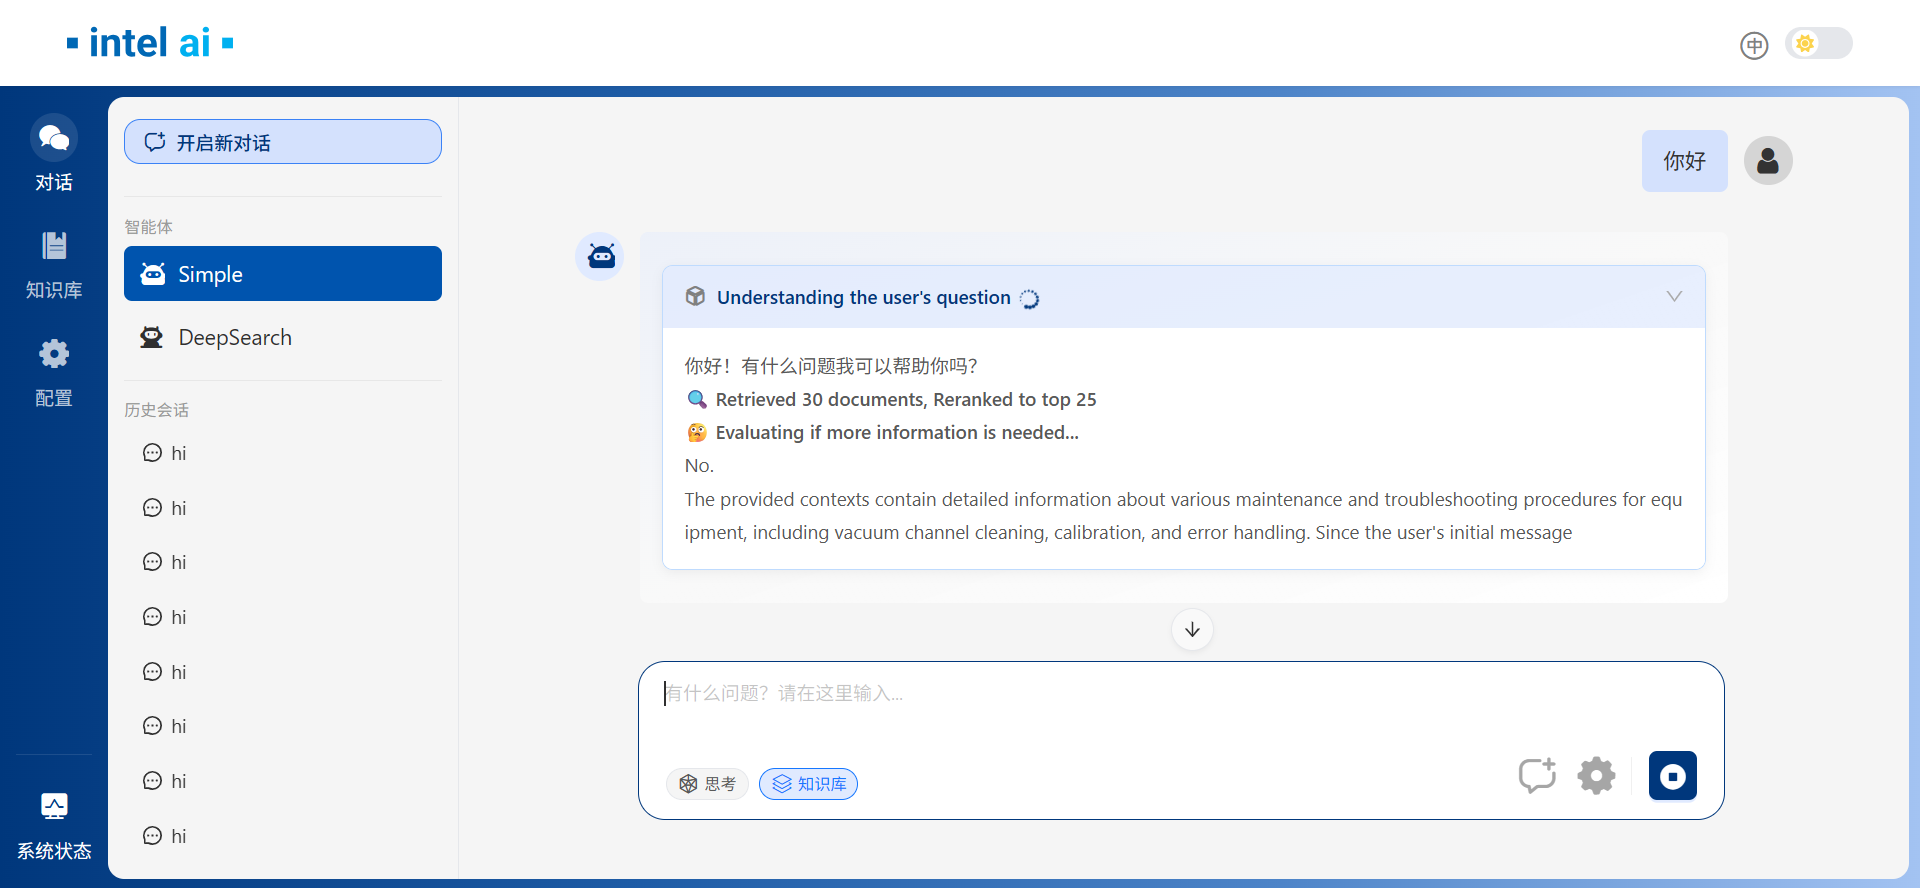Click the language switch icon in header
Screen dimensions: 1920x888
click(x=1754, y=45)
